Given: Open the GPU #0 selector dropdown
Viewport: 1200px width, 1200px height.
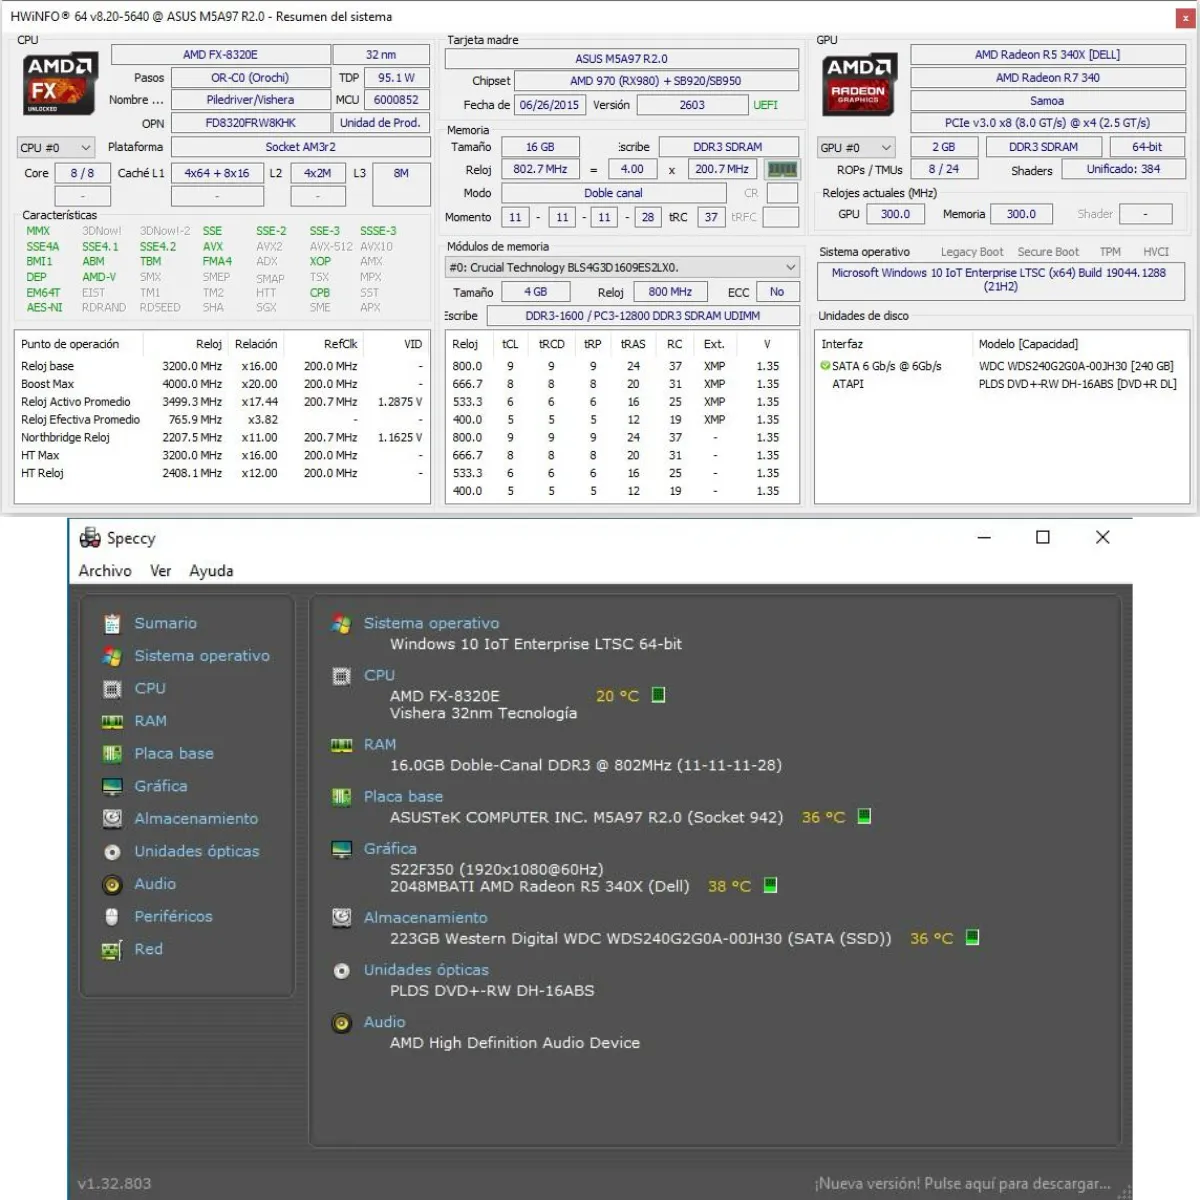Looking at the screenshot, I should tap(888, 147).
